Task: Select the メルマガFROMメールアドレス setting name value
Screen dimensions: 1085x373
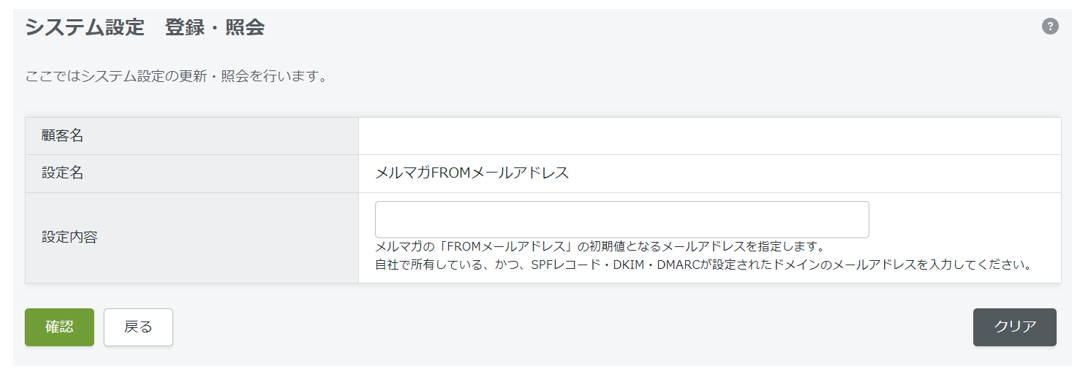Action: pos(472,173)
